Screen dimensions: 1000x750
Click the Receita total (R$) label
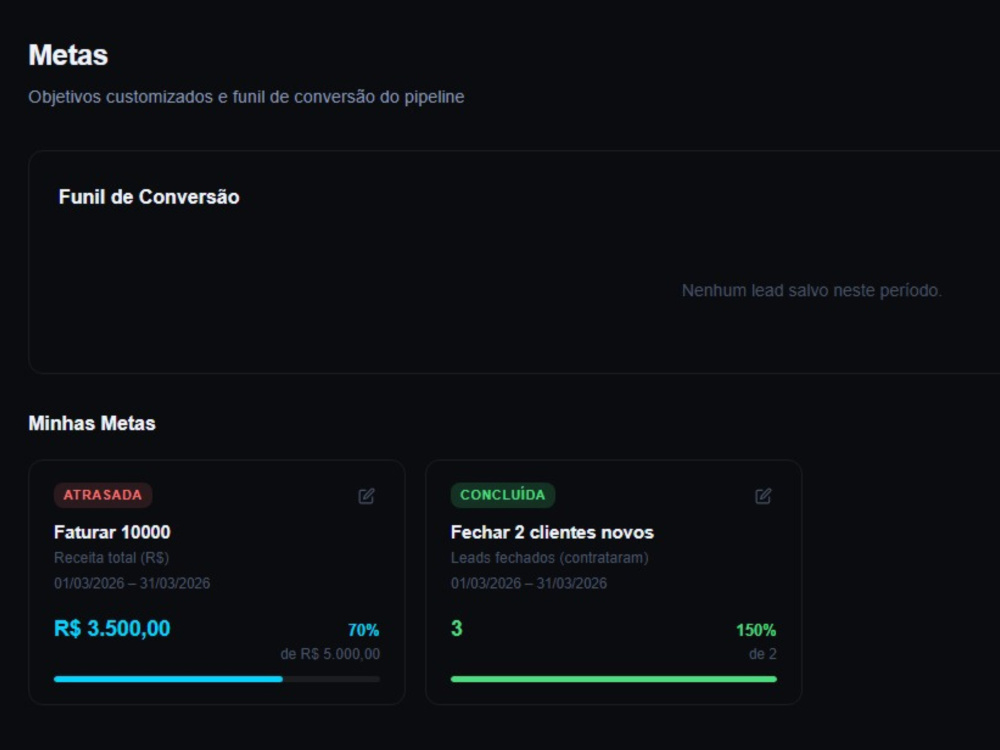coord(112,557)
